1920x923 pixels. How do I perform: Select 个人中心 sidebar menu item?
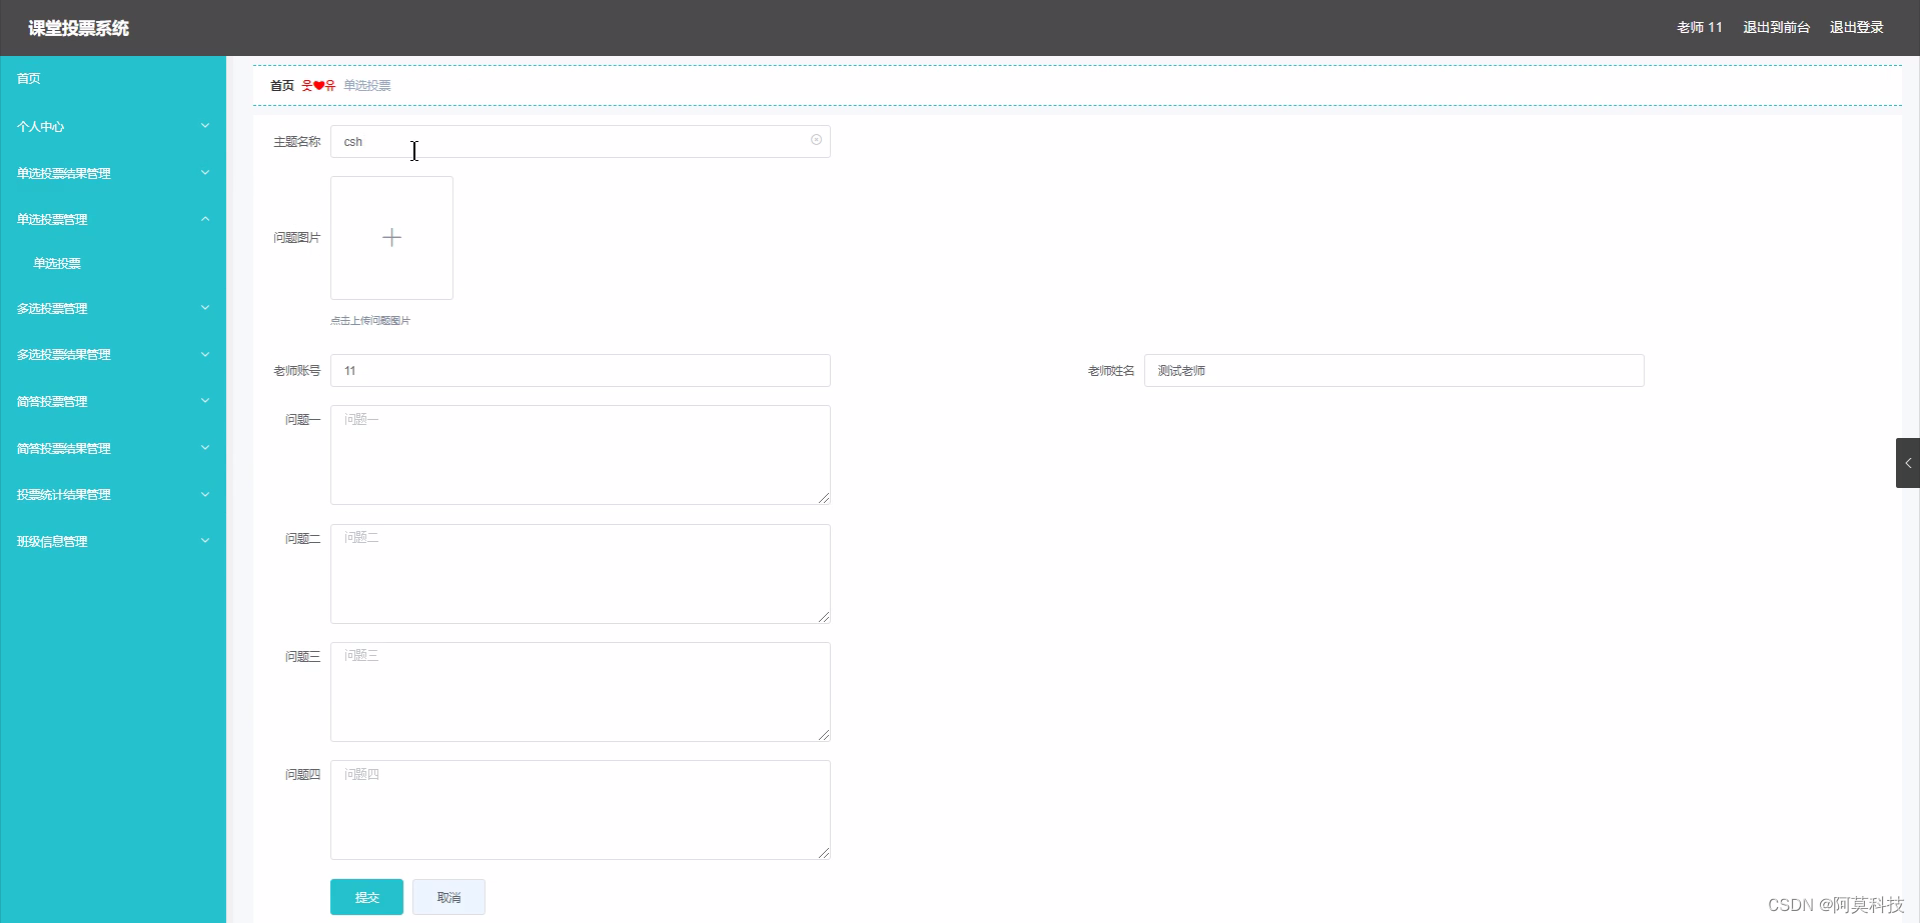(113, 126)
